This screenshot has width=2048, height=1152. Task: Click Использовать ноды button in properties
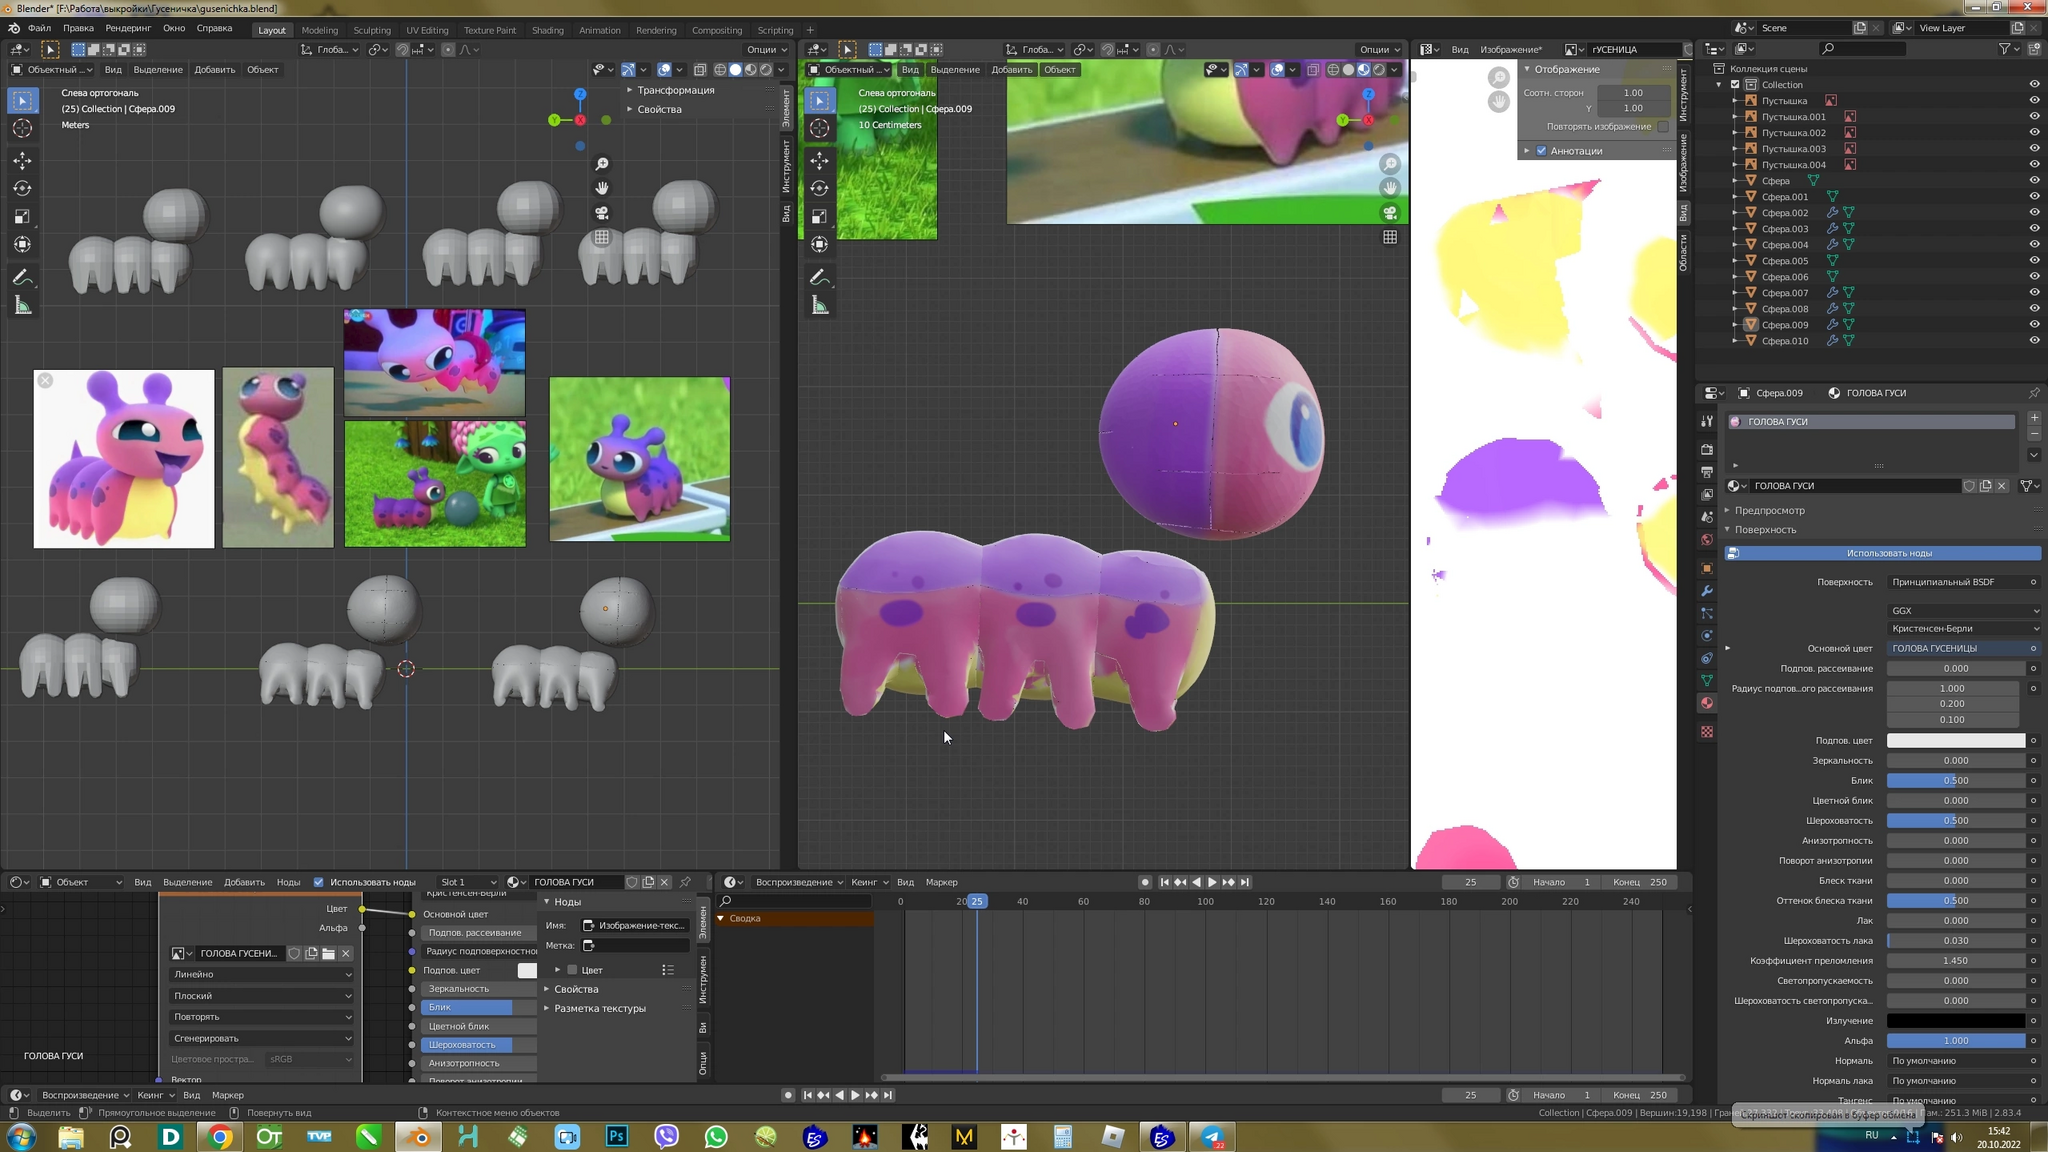pos(1882,553)
